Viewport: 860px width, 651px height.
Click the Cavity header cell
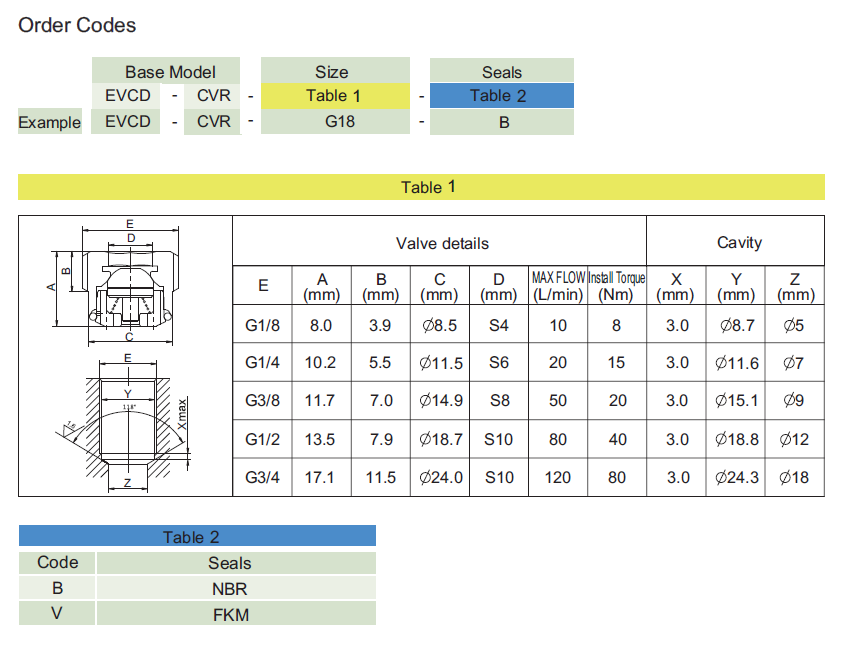coord(738,243)
